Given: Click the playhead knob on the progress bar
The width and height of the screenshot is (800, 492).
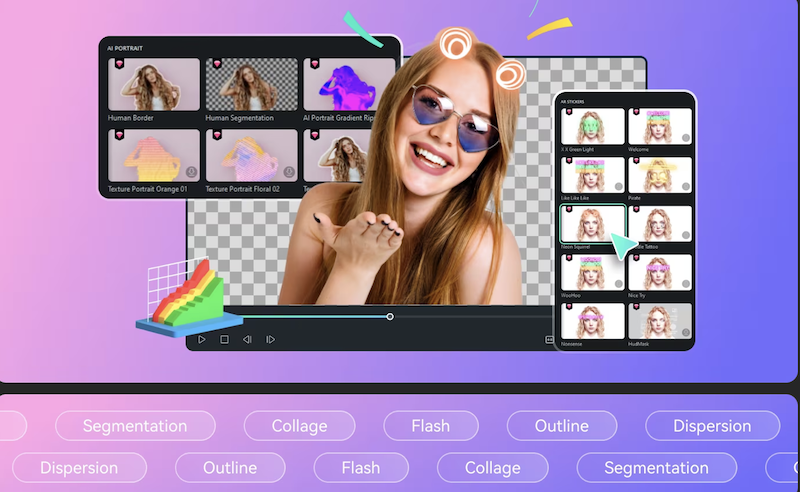Looking at the screenshot, I should pyautogui.click(x=390, y=317).
